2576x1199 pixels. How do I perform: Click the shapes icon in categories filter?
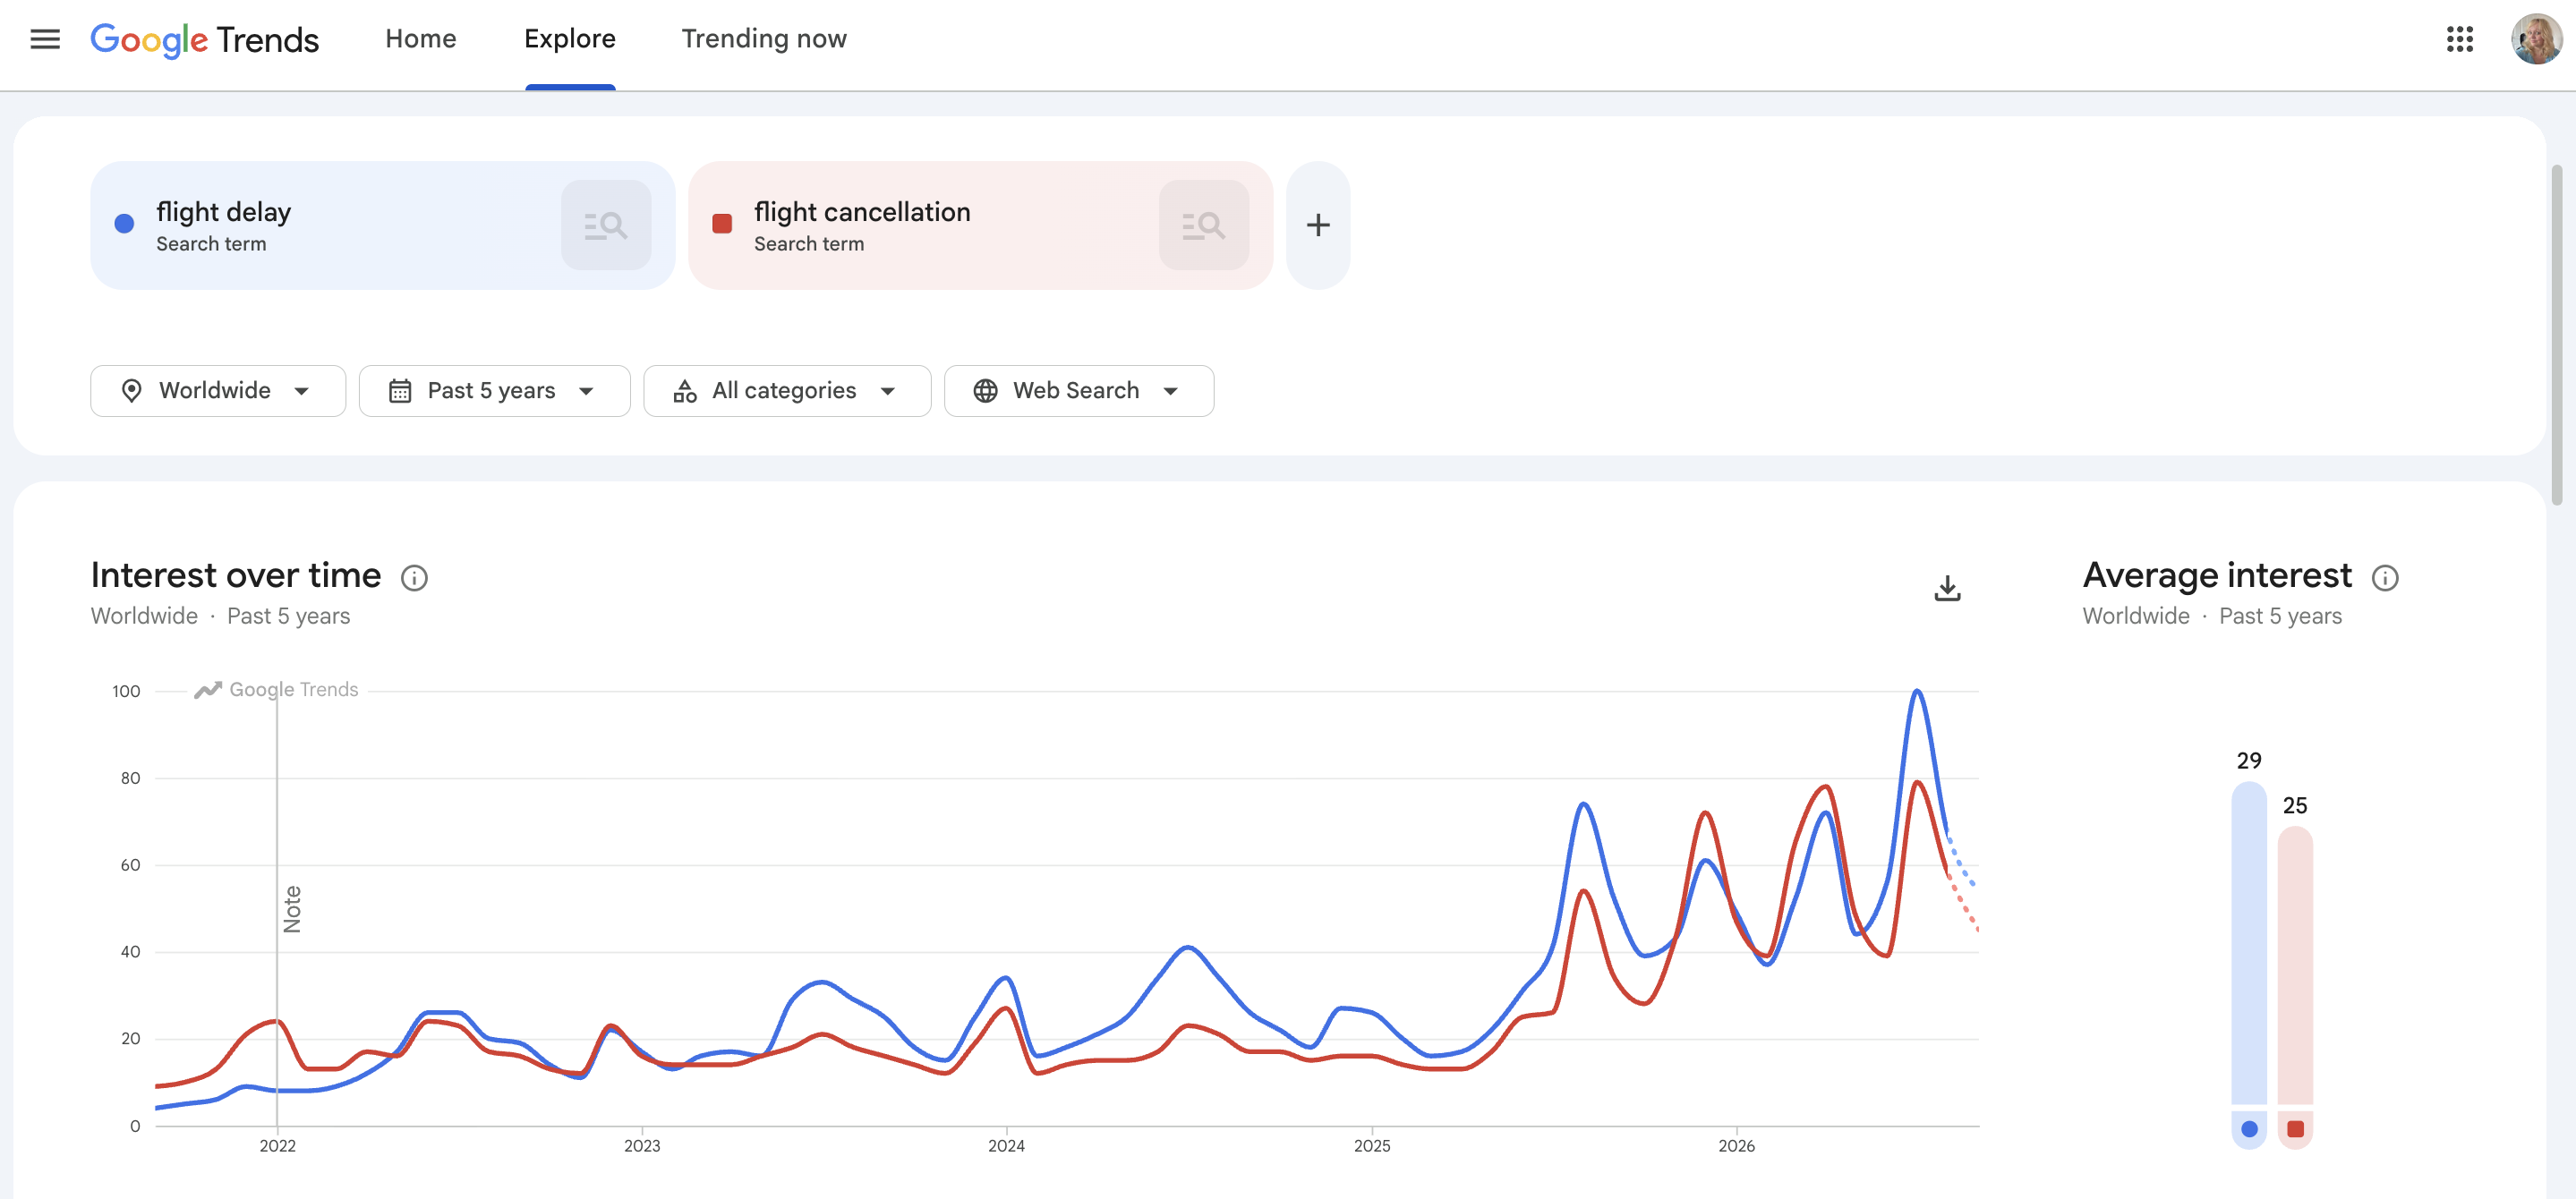pos(685,391)
